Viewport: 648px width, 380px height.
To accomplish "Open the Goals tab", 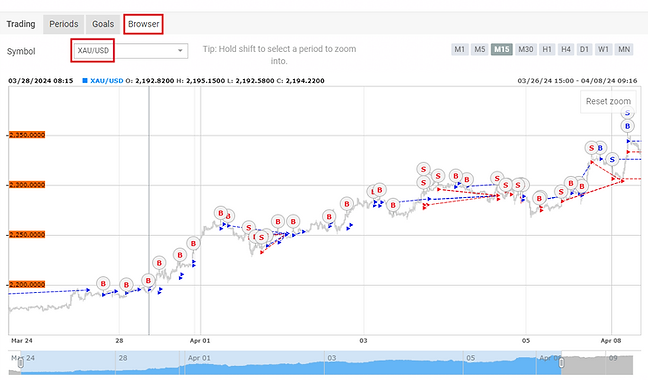I will point(103,24).
